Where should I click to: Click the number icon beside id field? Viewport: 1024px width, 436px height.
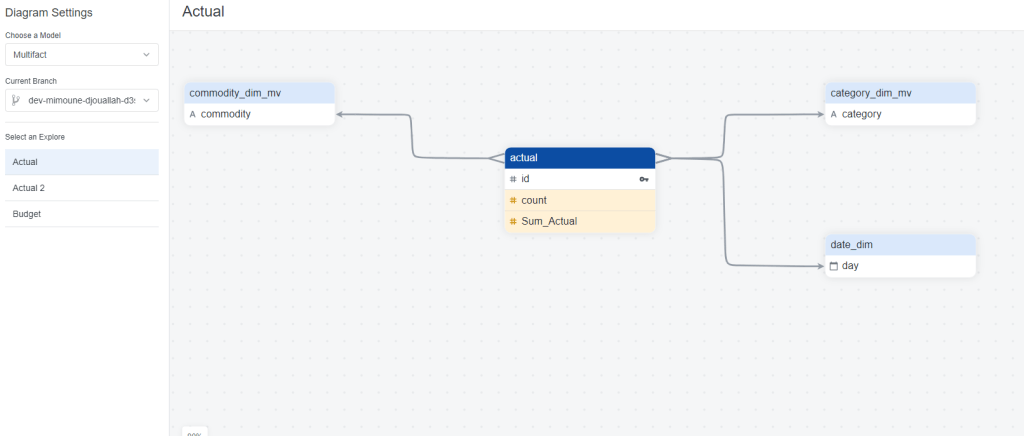point(513,179)
